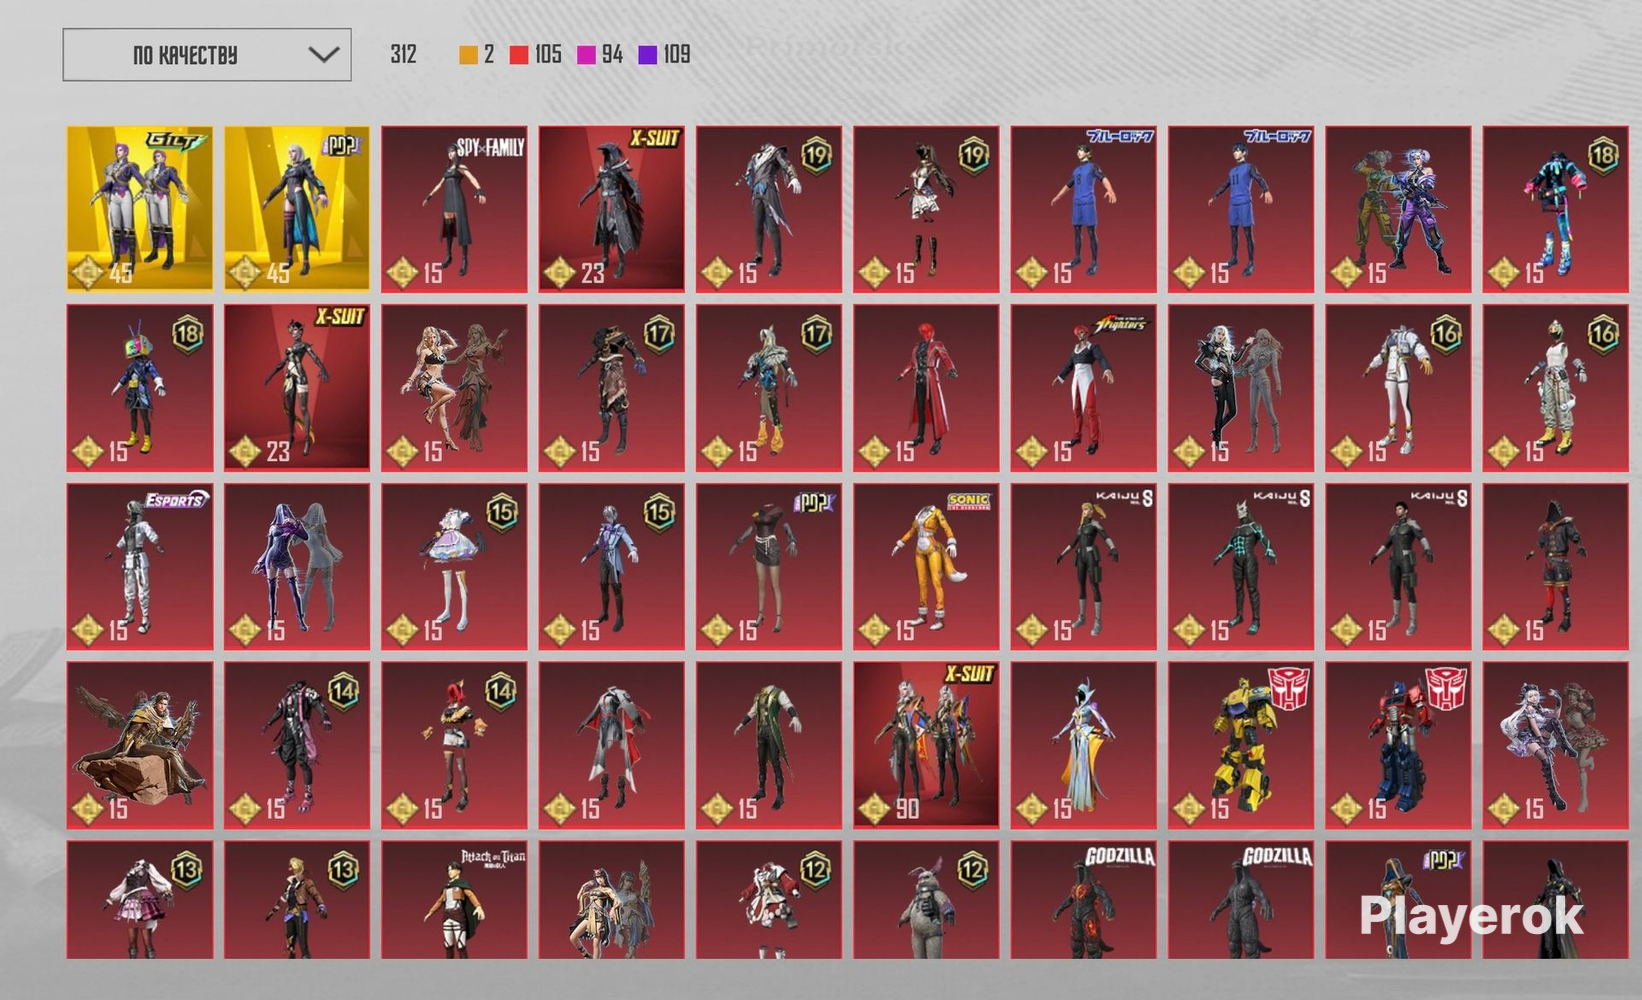1642x1000 pixels.
Task: Pick the blue and white gown outfit
Action: [x=1084, y=745]
